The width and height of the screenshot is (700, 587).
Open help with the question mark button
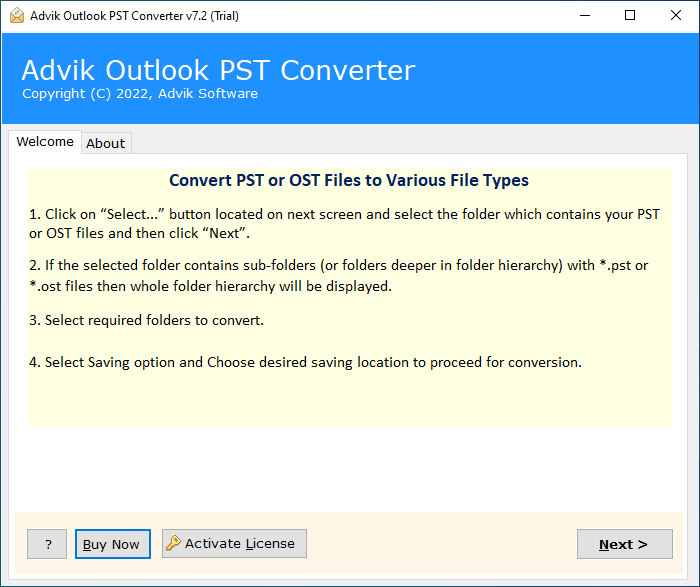47,544
